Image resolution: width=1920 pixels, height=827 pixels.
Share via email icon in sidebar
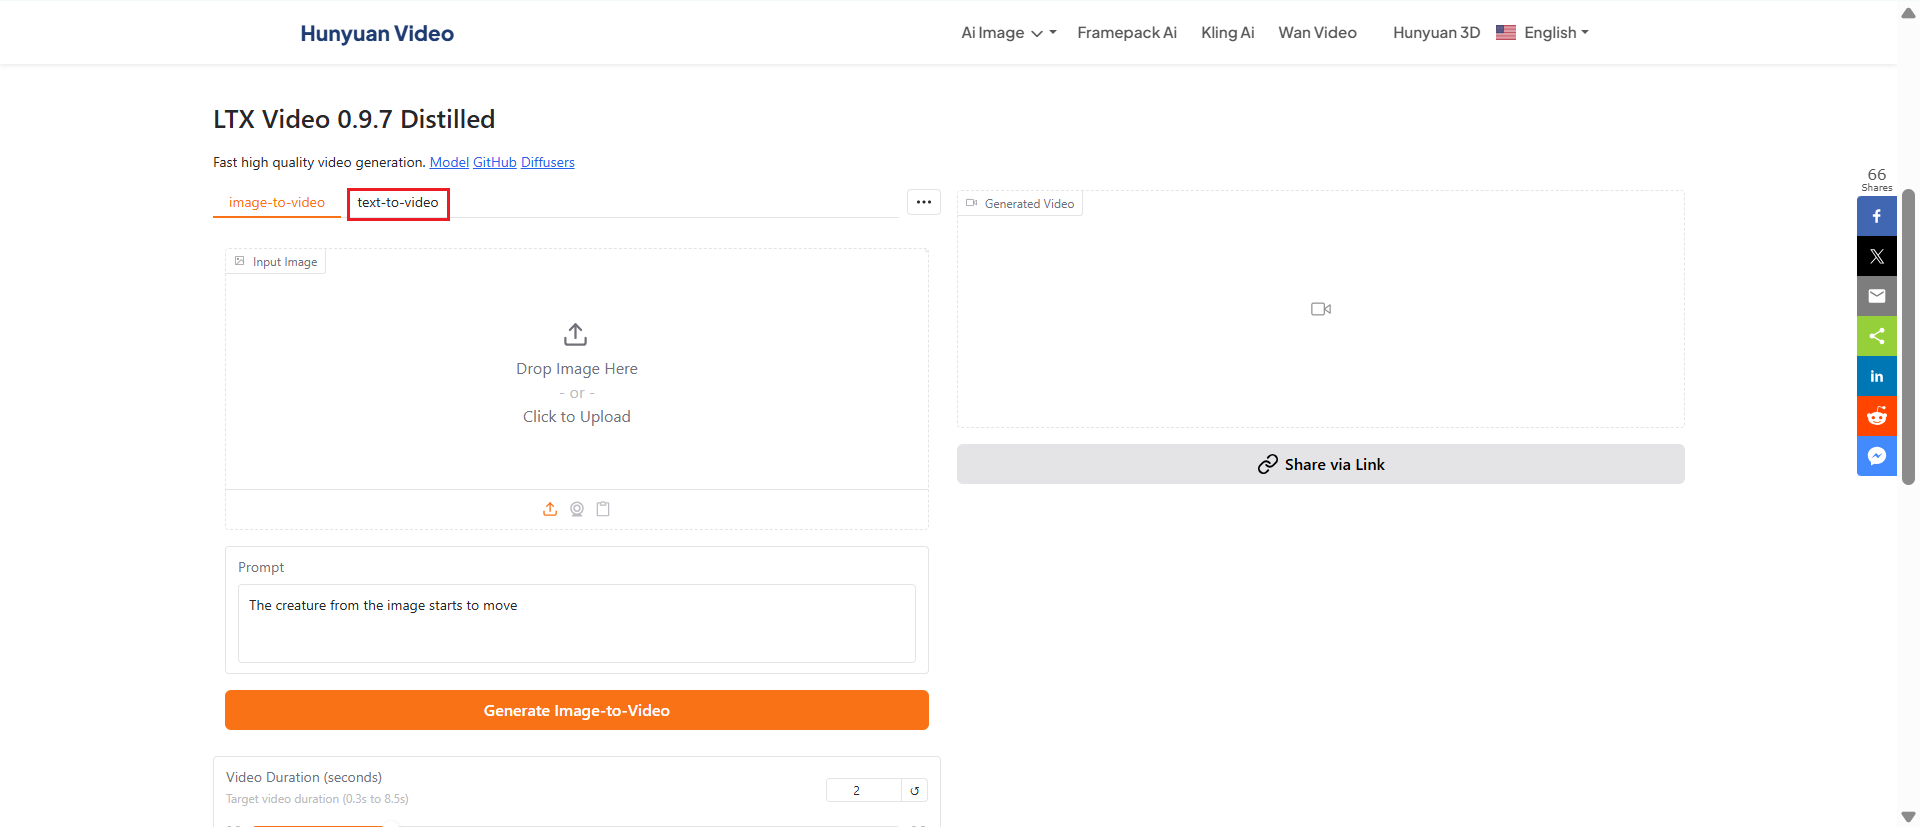click(x=1877, y=296)
